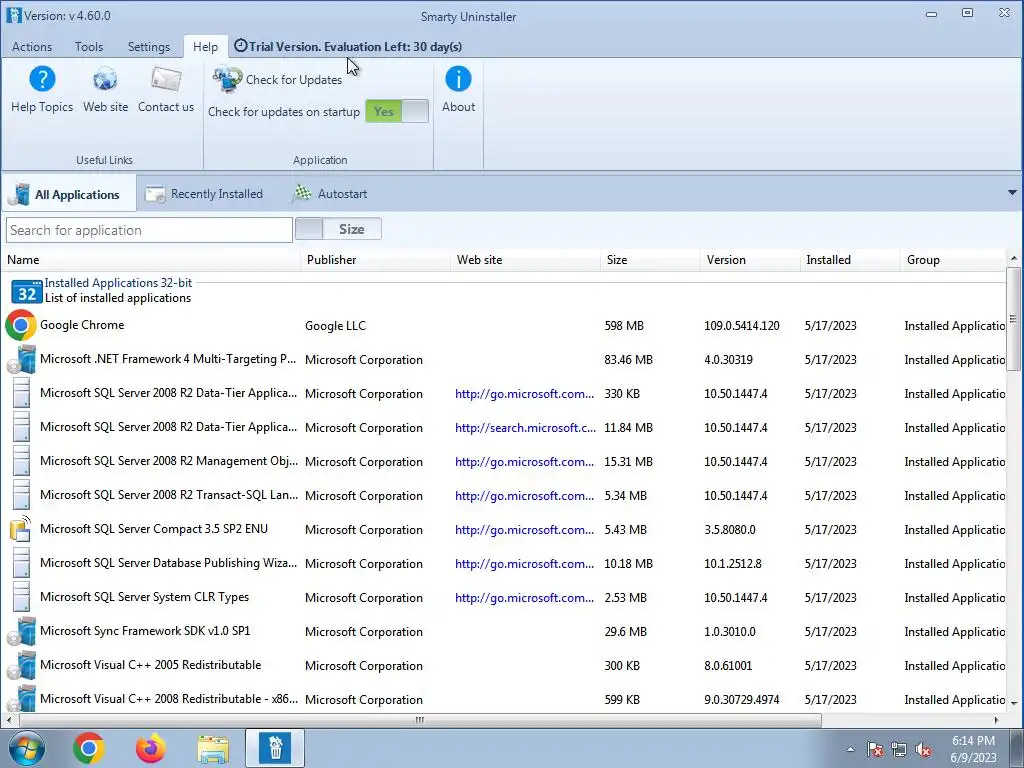1024x768 pixels.
Task: Click the Check for Updates icon
Action: coord(227,80)
